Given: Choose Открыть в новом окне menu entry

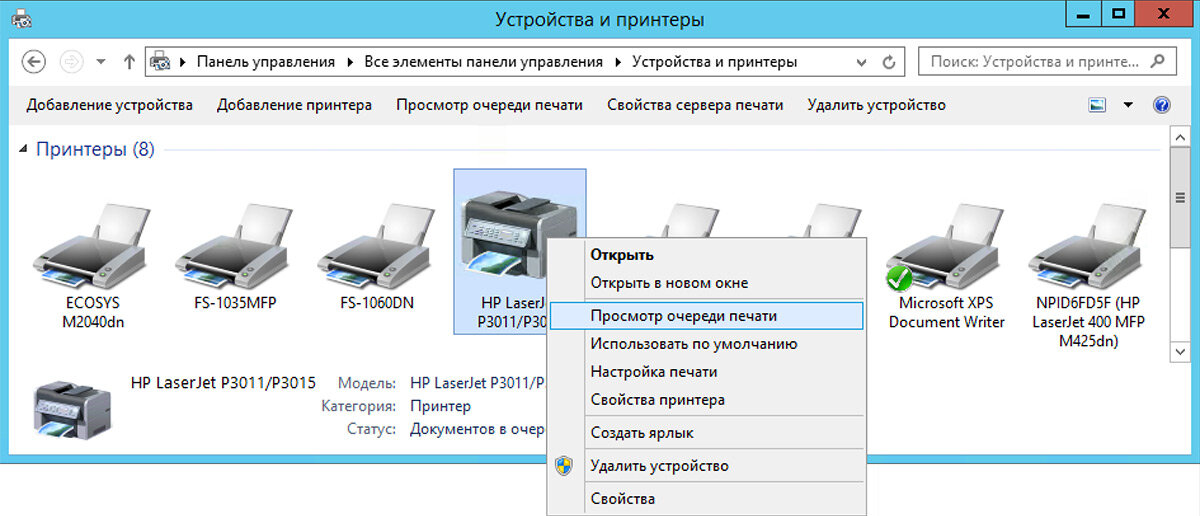Looking at the screenshot, I should pos(706,283).
